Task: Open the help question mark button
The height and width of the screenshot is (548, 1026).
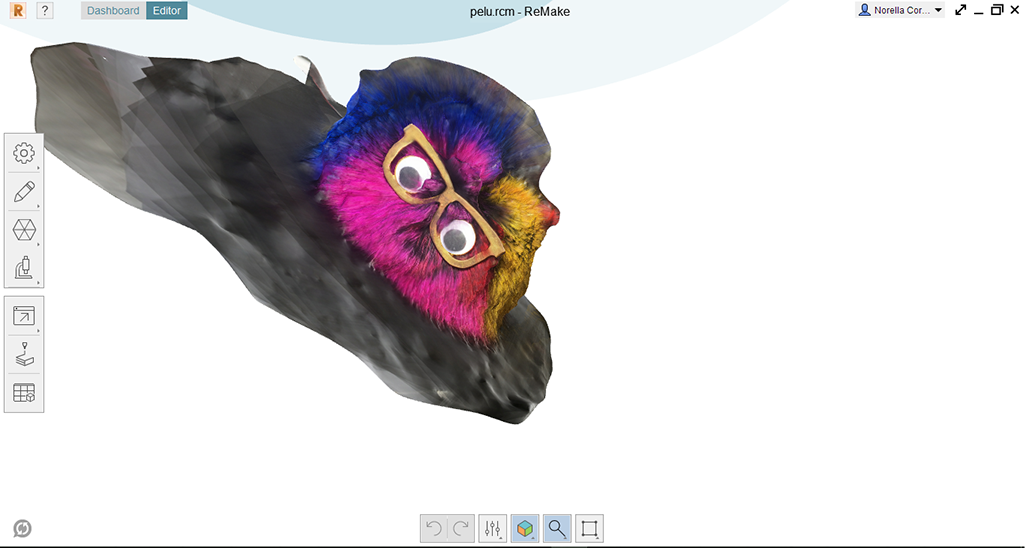Action: coord(44,10)
